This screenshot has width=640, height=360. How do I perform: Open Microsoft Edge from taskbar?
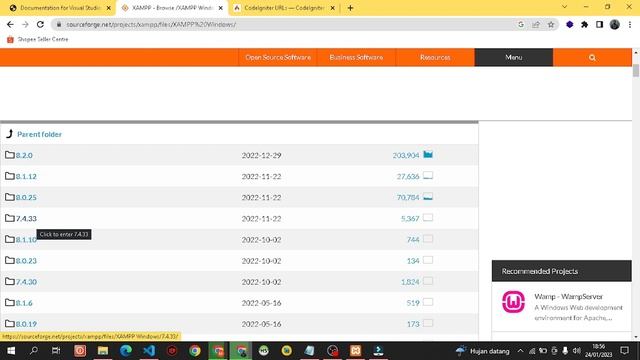point(126,351)
